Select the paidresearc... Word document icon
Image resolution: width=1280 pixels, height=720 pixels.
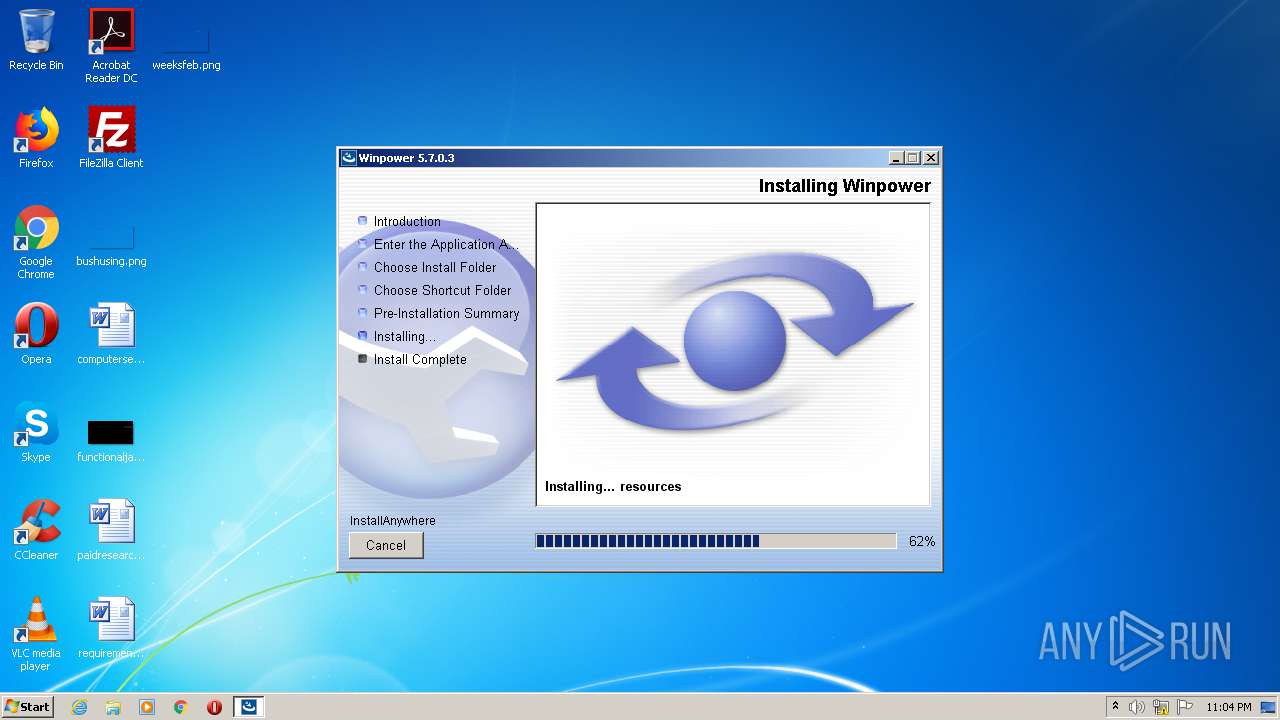[x=111, y=530]
